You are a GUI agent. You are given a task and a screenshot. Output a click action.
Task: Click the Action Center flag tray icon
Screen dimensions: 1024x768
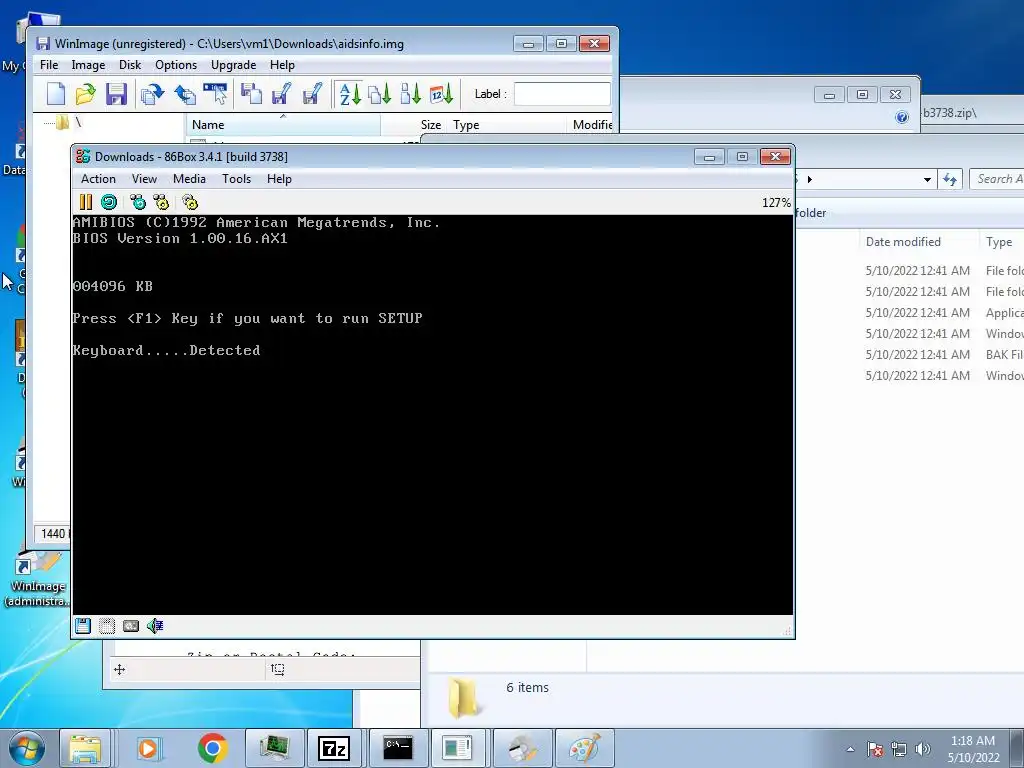(x=875, y=749)
